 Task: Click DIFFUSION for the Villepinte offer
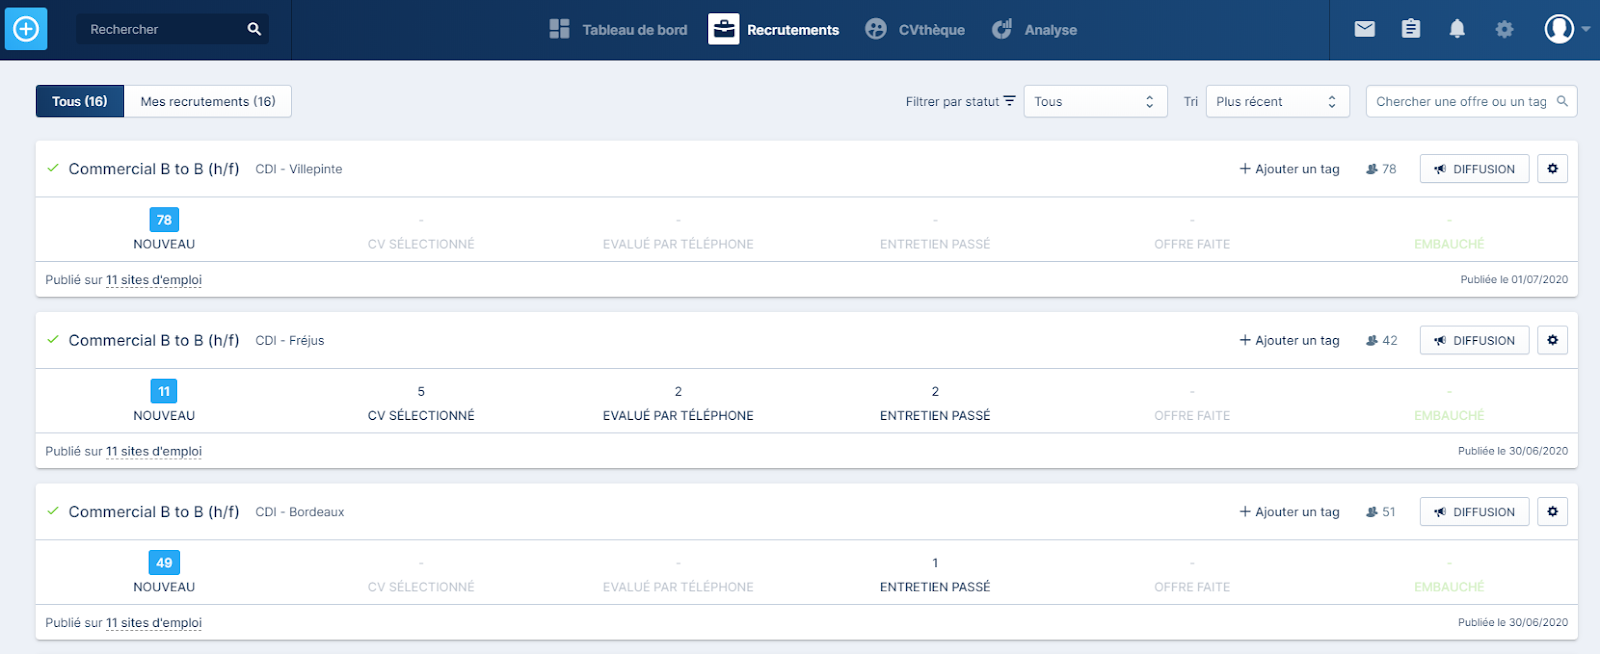[x=1474, y=169]
